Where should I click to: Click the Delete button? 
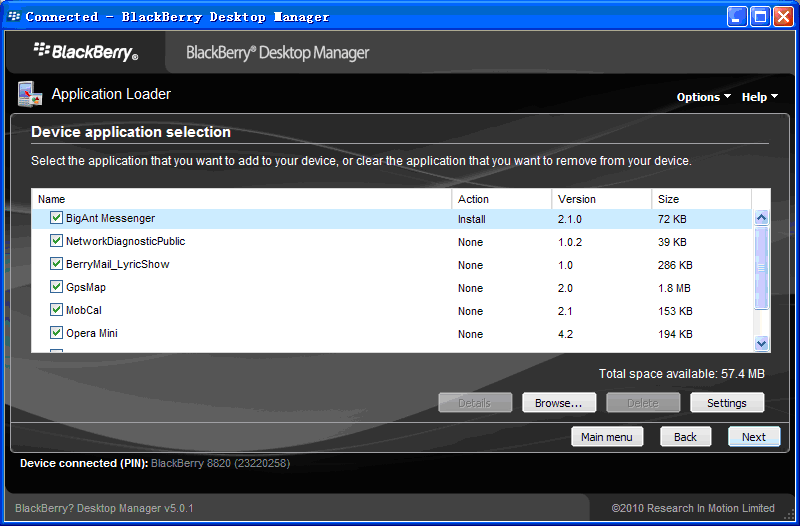(643, 403)
